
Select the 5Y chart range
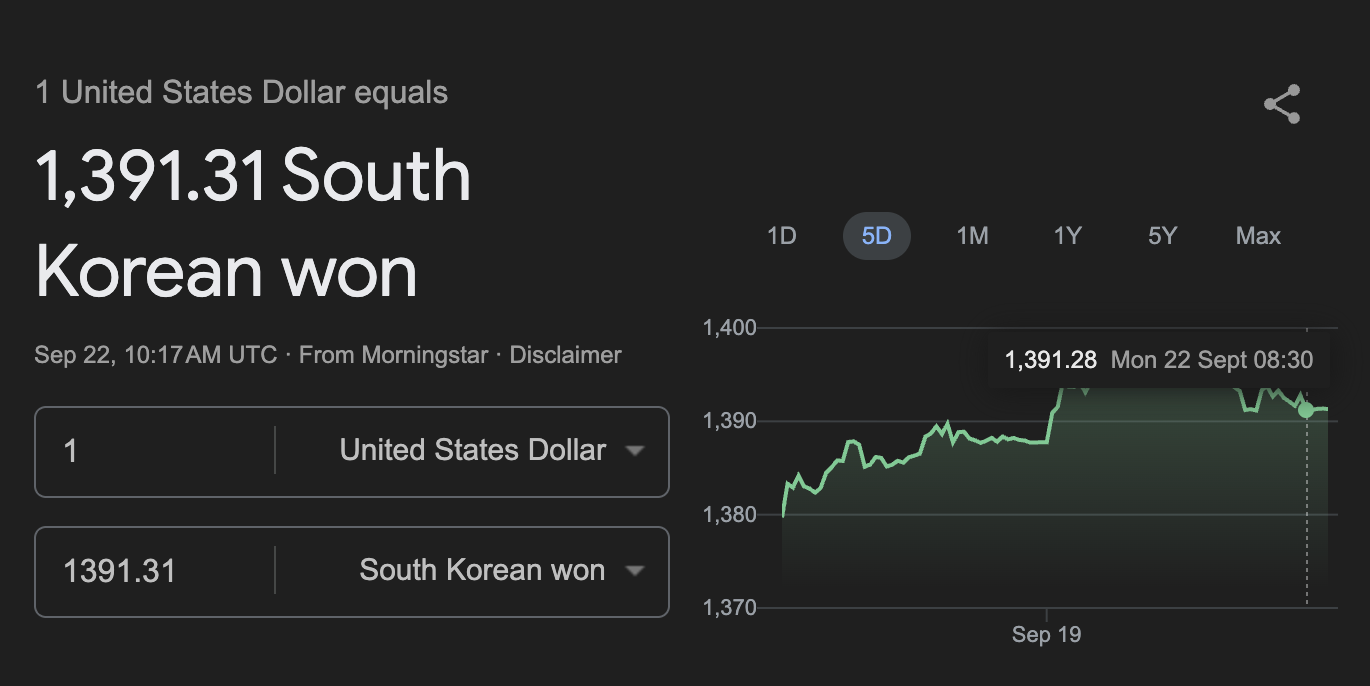(x=1162, y=236)
